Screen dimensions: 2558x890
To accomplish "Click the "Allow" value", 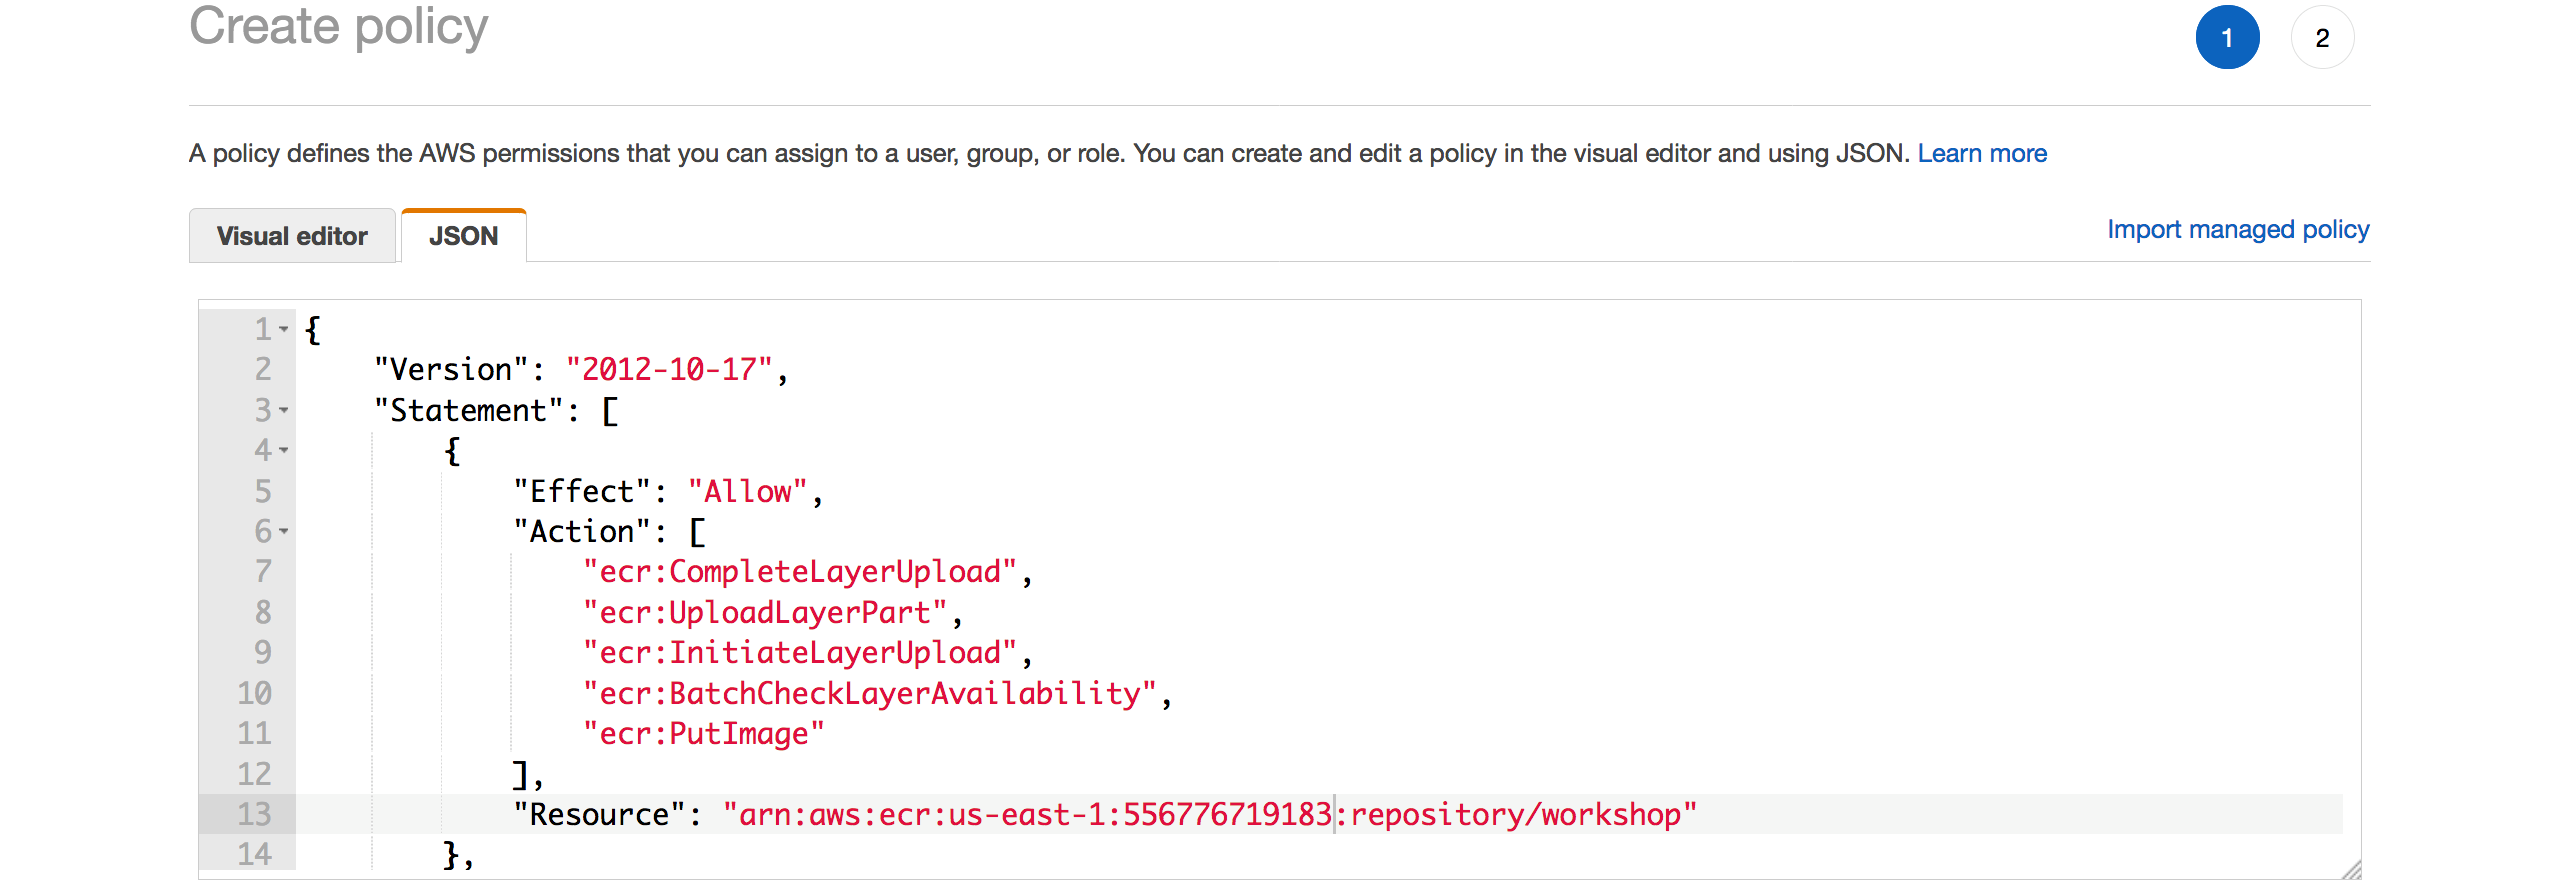I will coord(747,491).
